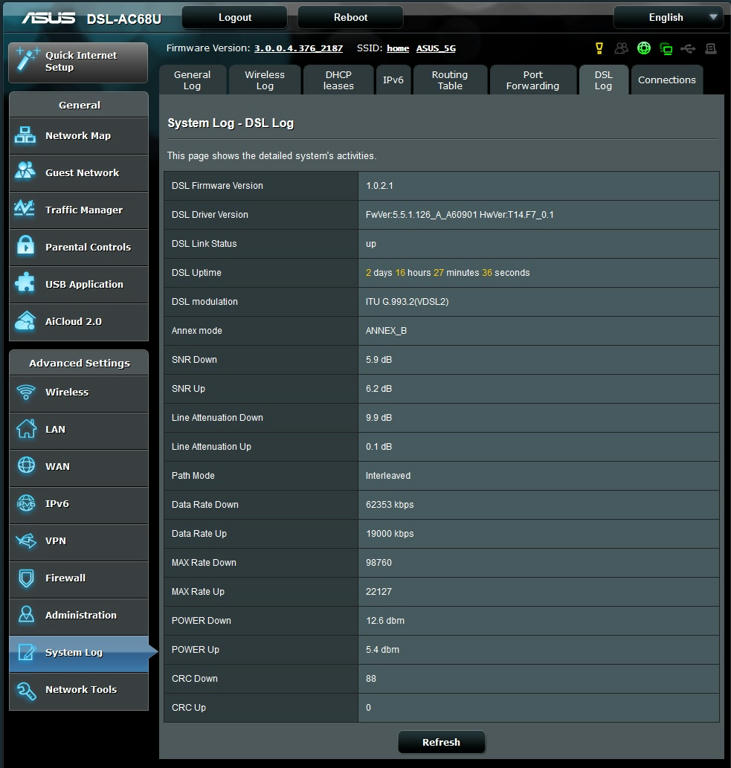The height and width of the screenshot is (768, 731).
Task: Click the Quick Internet Setup wand icon
Action: point(26,59)
